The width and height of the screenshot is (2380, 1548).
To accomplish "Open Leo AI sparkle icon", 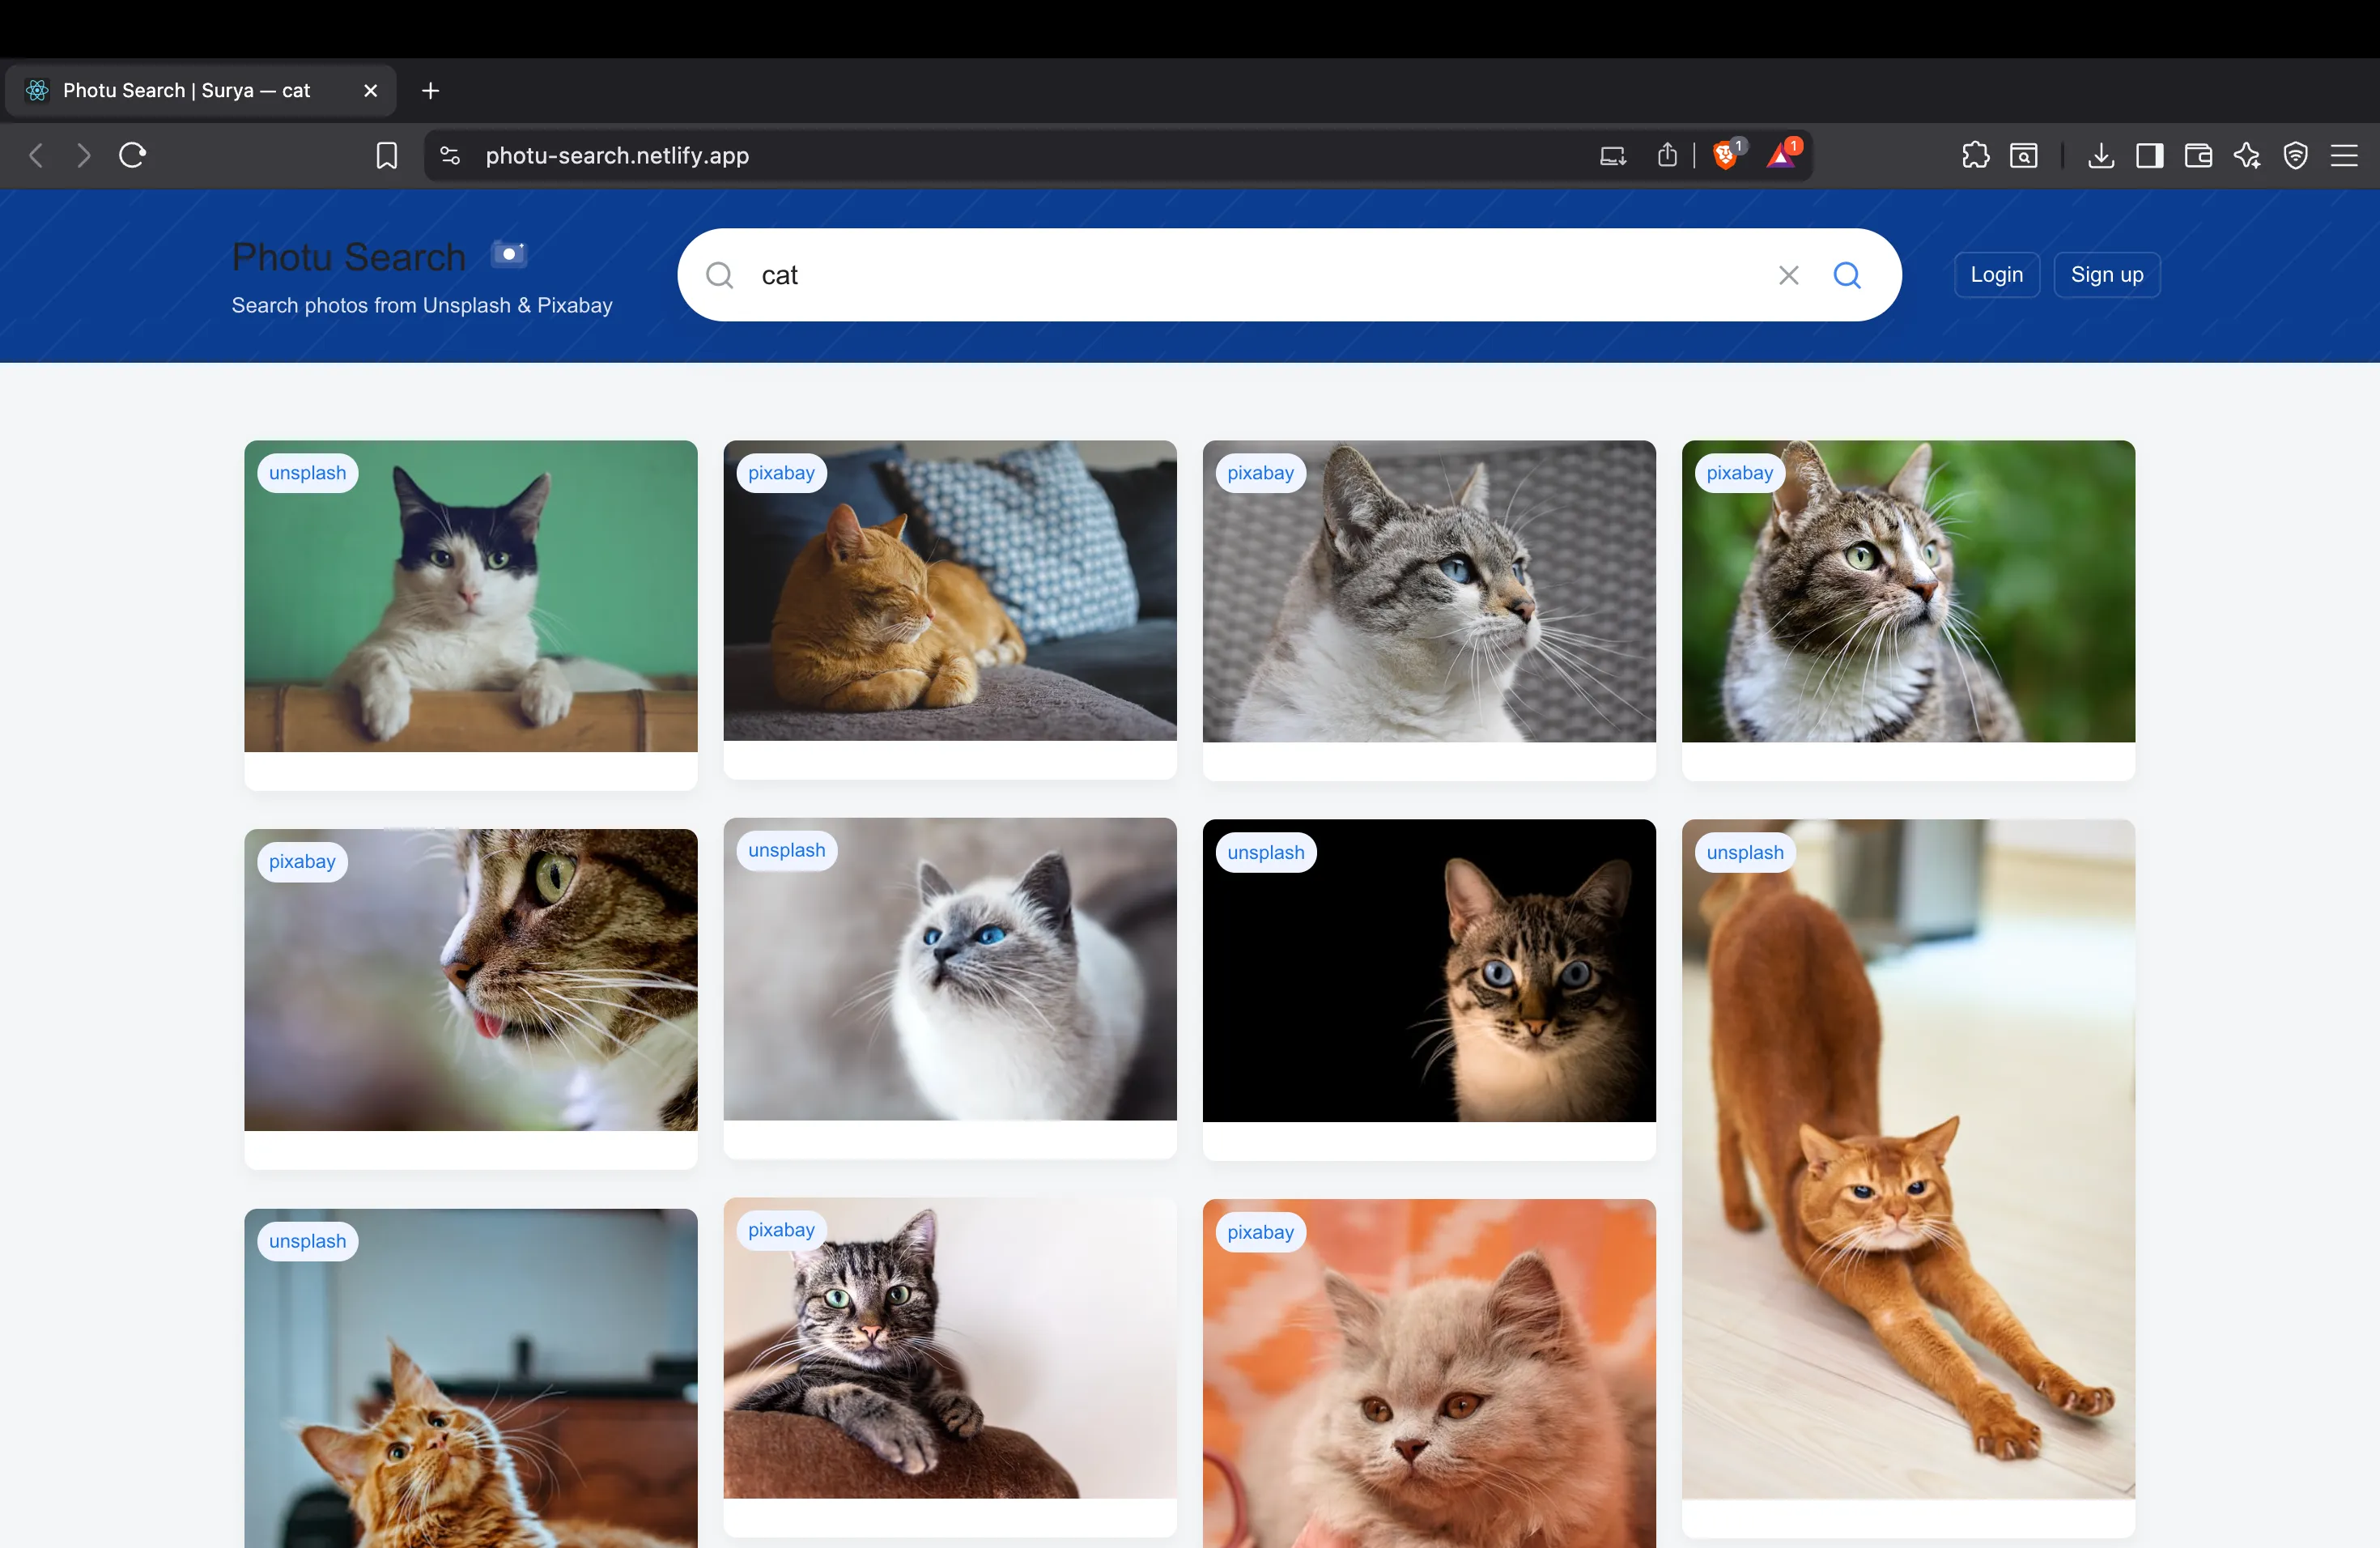I will tap(2247, 155).
